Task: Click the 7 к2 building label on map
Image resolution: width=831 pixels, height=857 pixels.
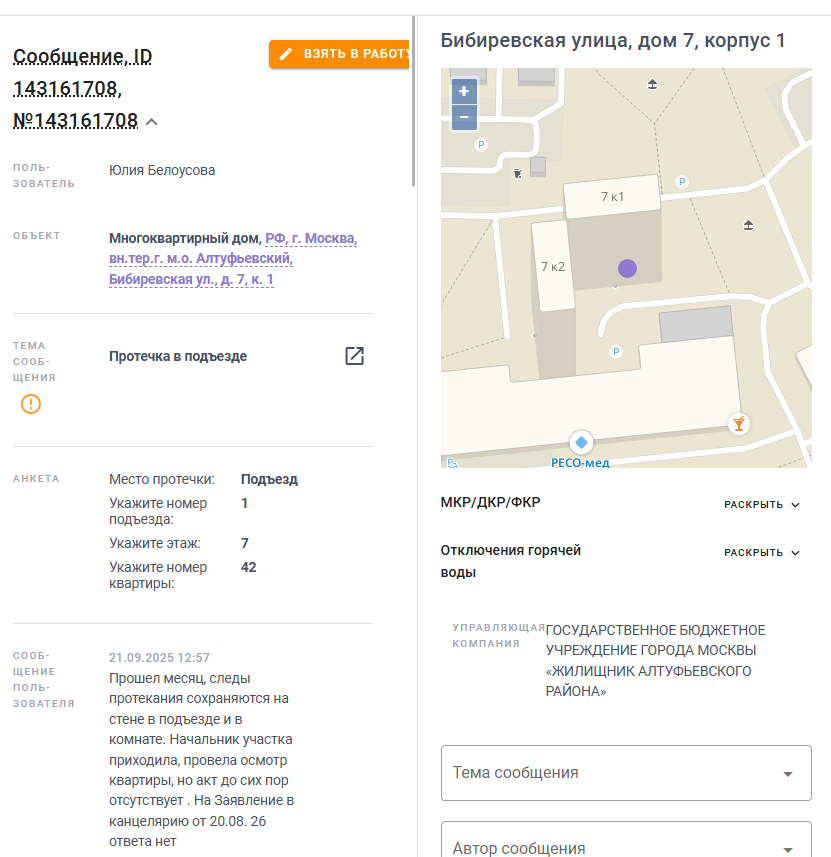Action: pos(553,267)
